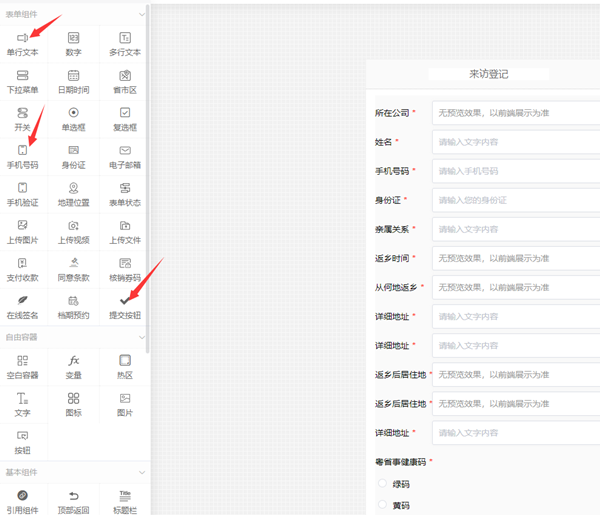Image resolution: width=600 pixels, height=515 pixels.
Task: Insert the 顶部返回 component
Action: coord(73,501)
